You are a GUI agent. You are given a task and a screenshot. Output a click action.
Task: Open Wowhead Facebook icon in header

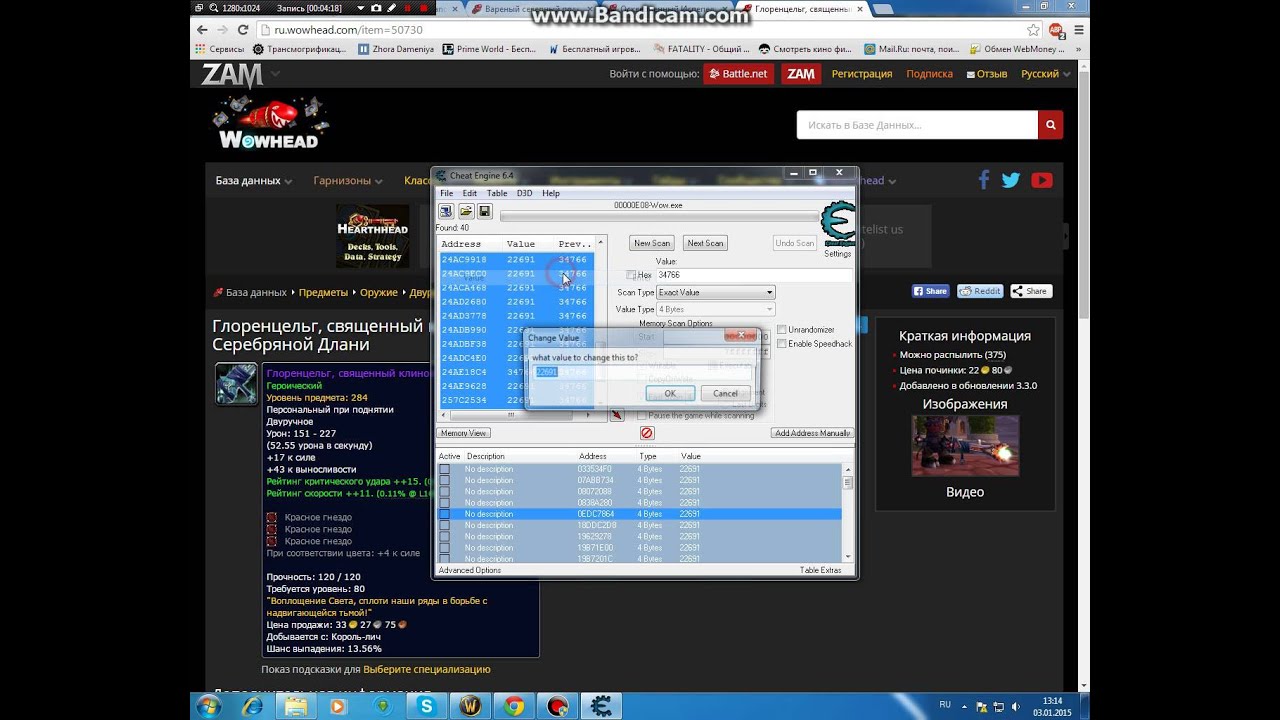[x=984, y=180]
